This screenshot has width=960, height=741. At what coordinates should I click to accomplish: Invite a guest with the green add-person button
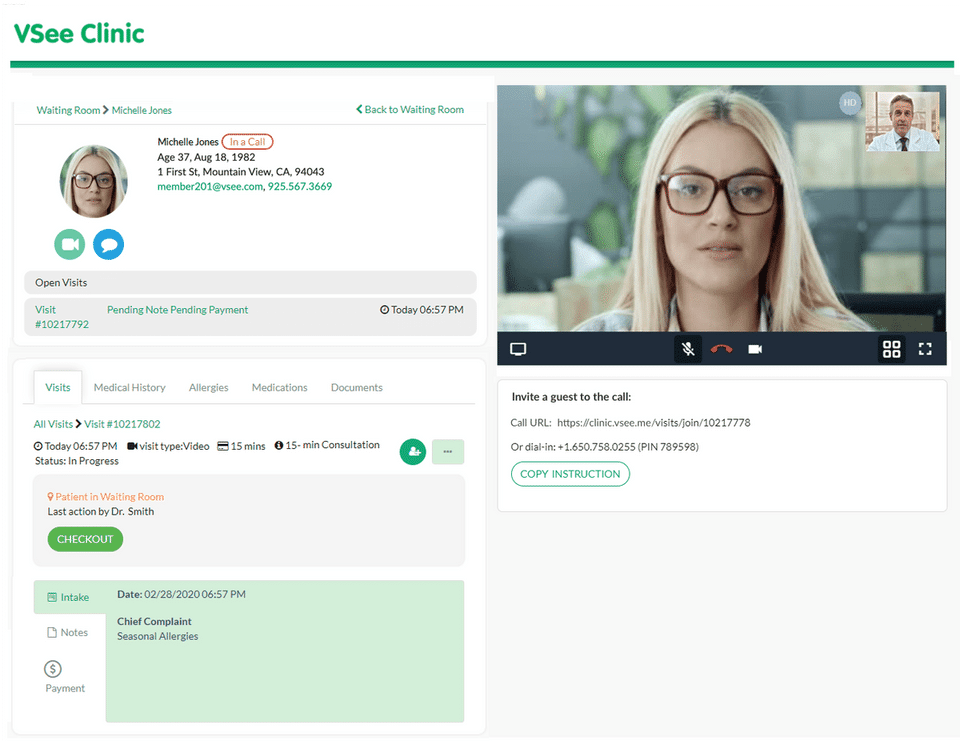(413, 452)
